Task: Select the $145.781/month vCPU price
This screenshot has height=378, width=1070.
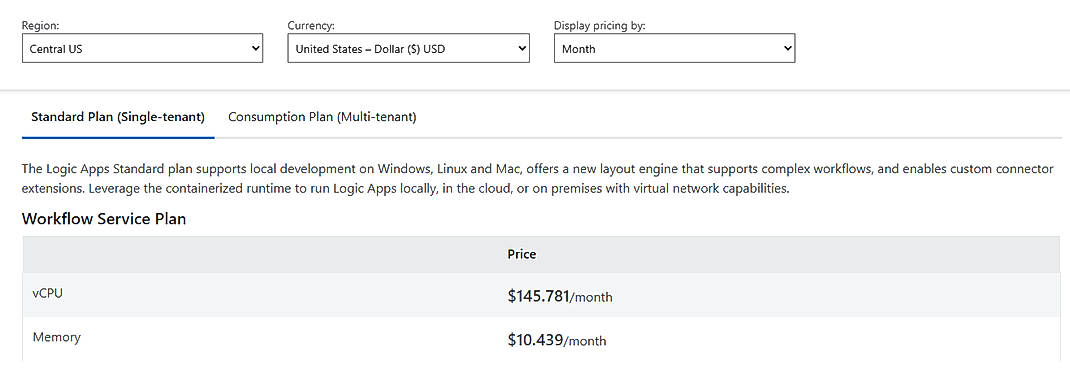Action: (560, 296)
